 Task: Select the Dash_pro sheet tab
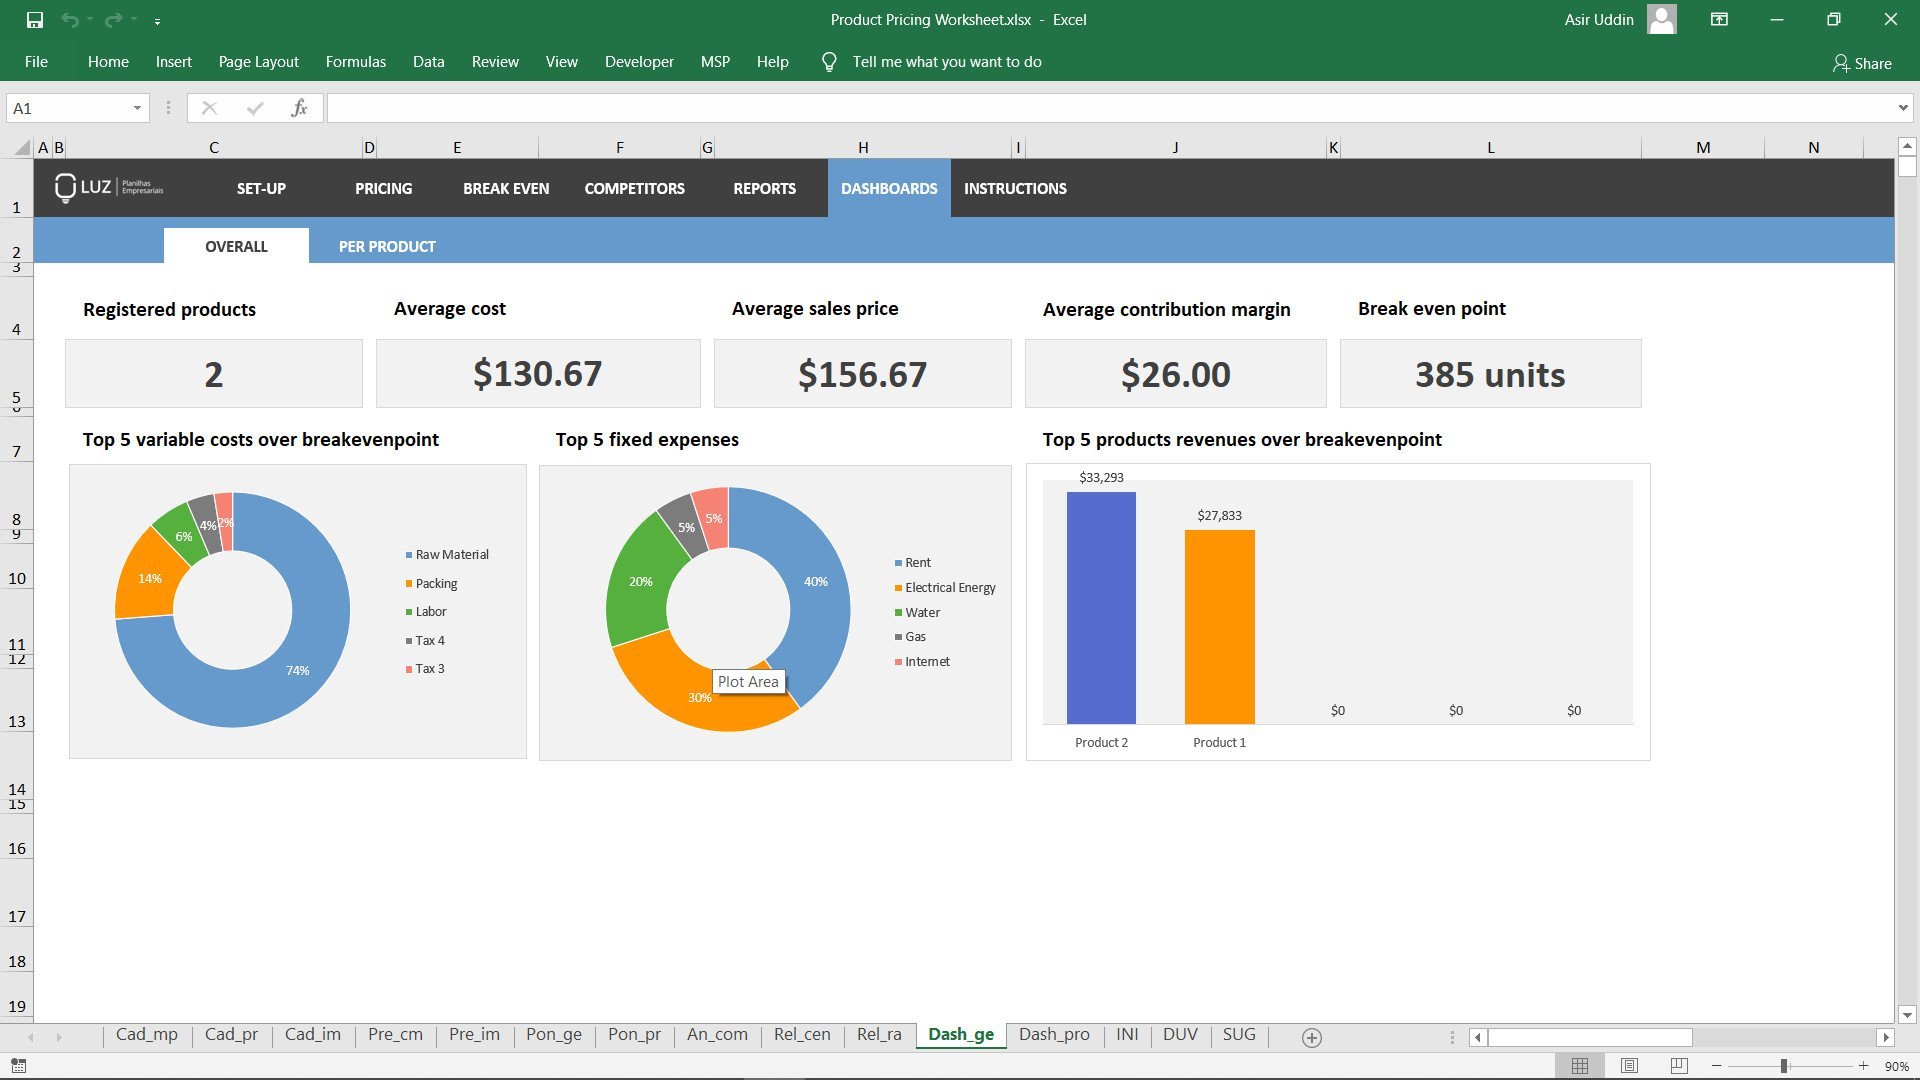click(x=1053, y=1034)
